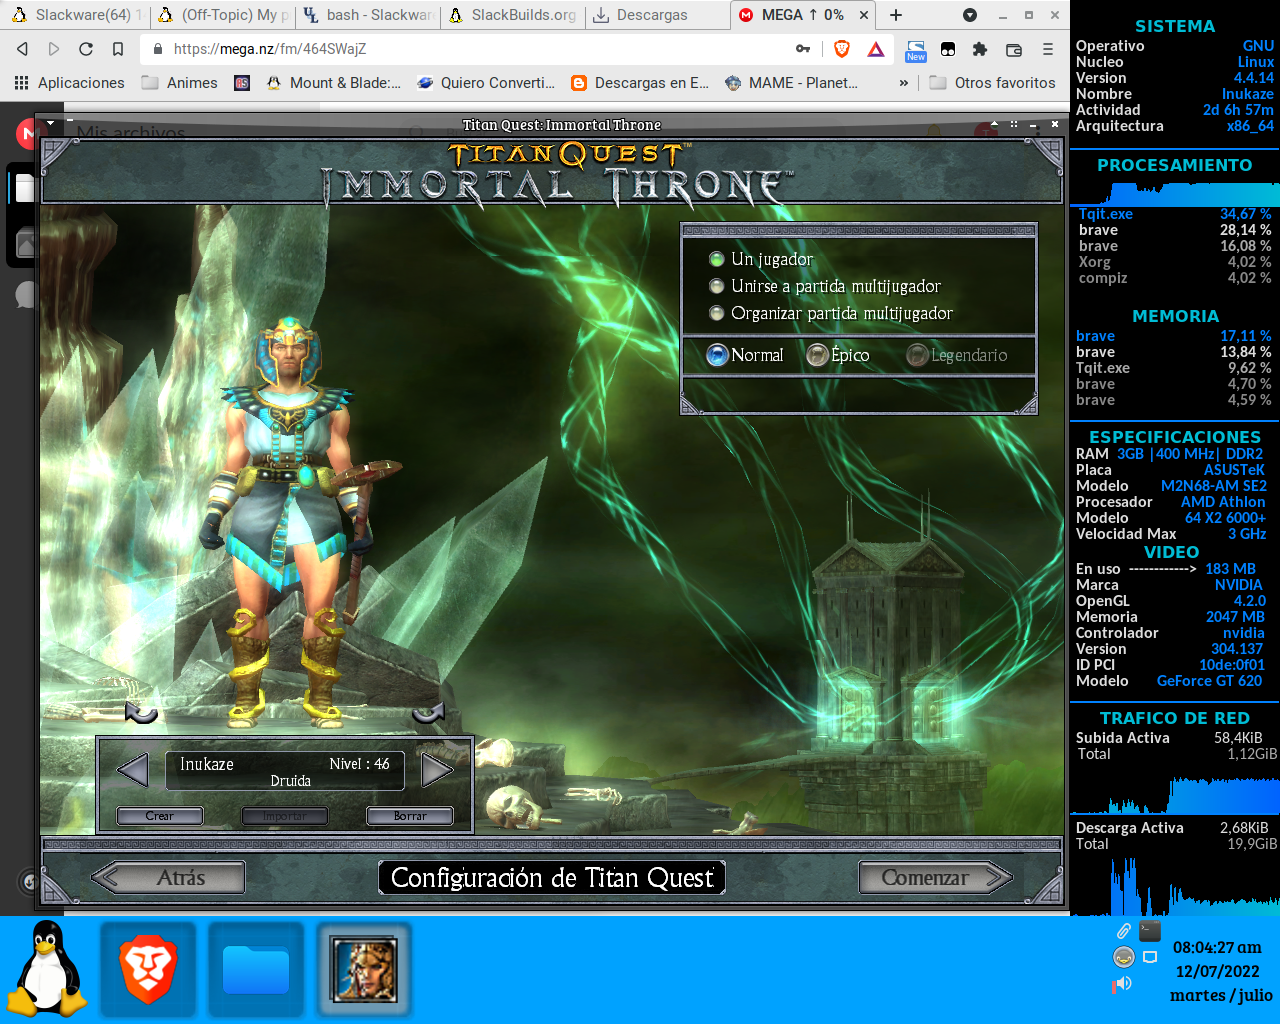Expand hidden bookmarks chevron
The image size is (1280, 1024).
click(904, 83)
